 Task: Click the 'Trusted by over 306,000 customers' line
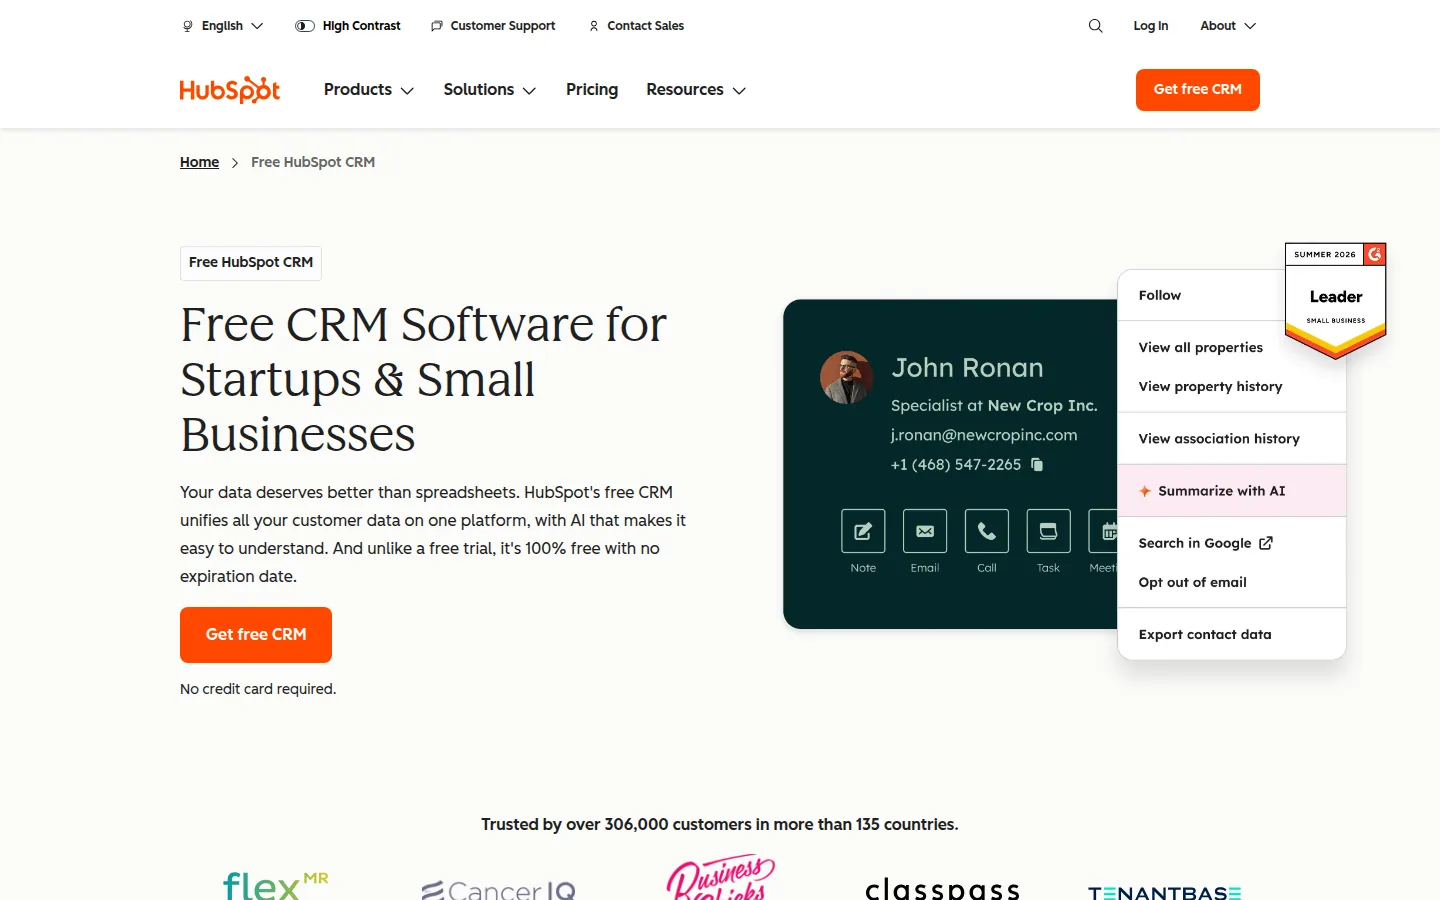[720, 824]
